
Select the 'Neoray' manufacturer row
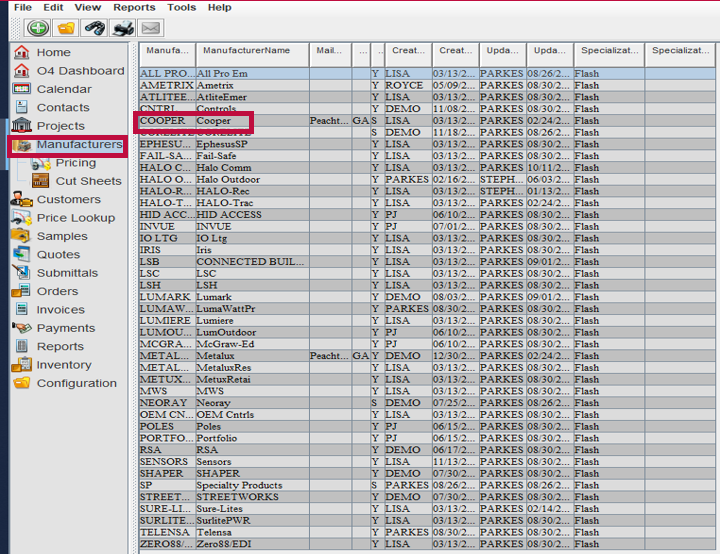click(x=427, y=403)
